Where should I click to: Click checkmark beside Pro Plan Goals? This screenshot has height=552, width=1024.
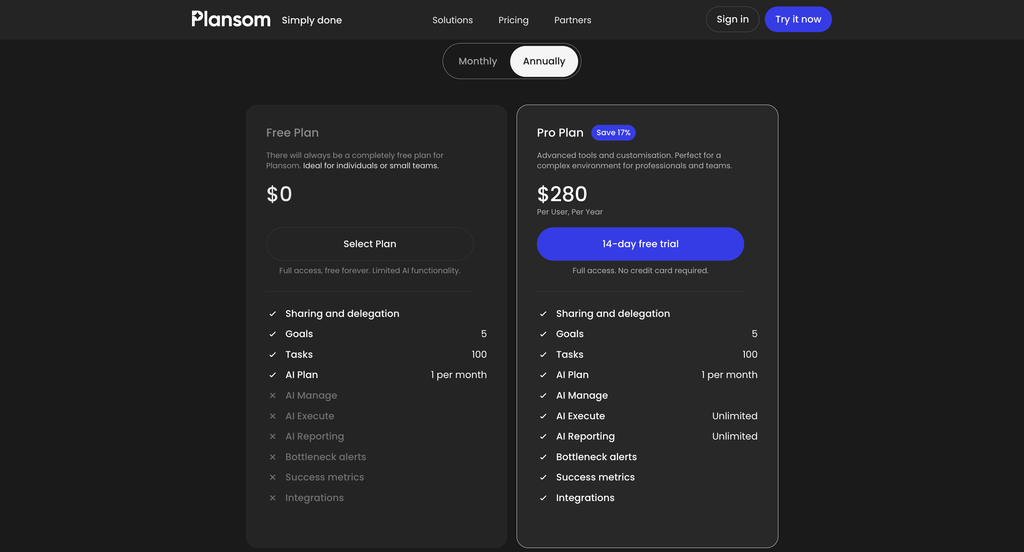tap(543, 334)
